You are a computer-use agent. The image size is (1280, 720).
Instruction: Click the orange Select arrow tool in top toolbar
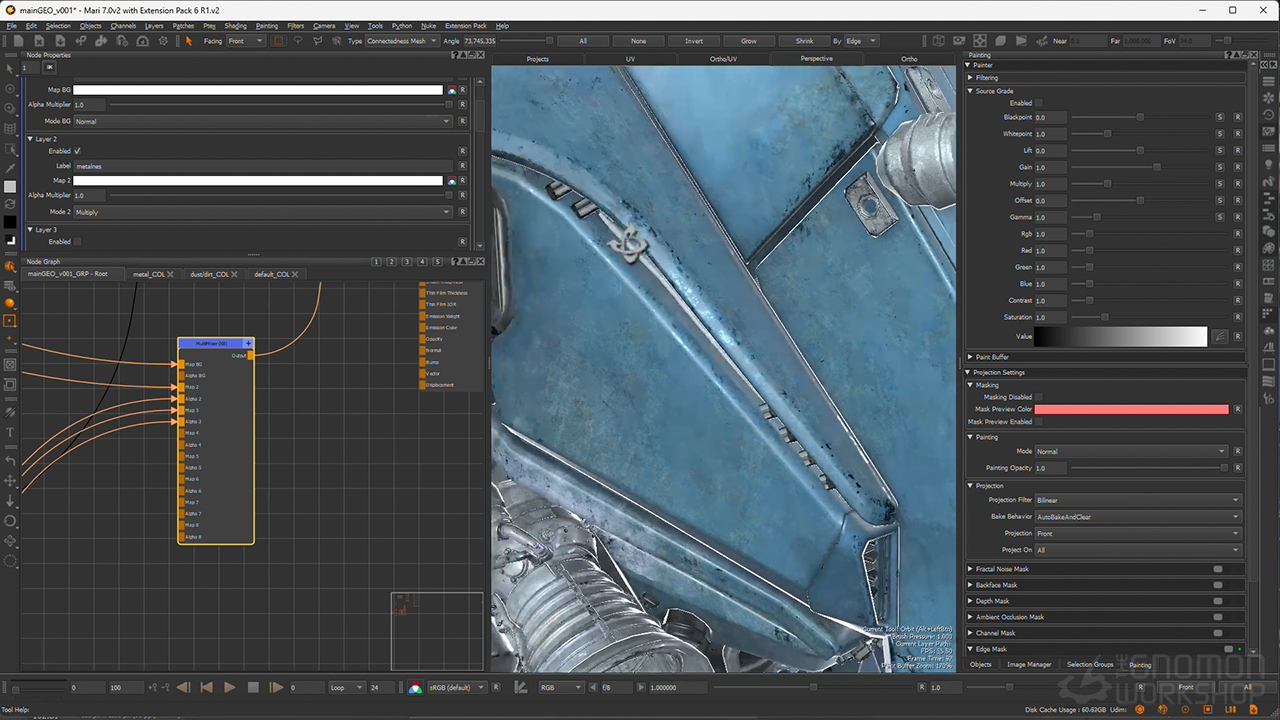tap(188, 41)
